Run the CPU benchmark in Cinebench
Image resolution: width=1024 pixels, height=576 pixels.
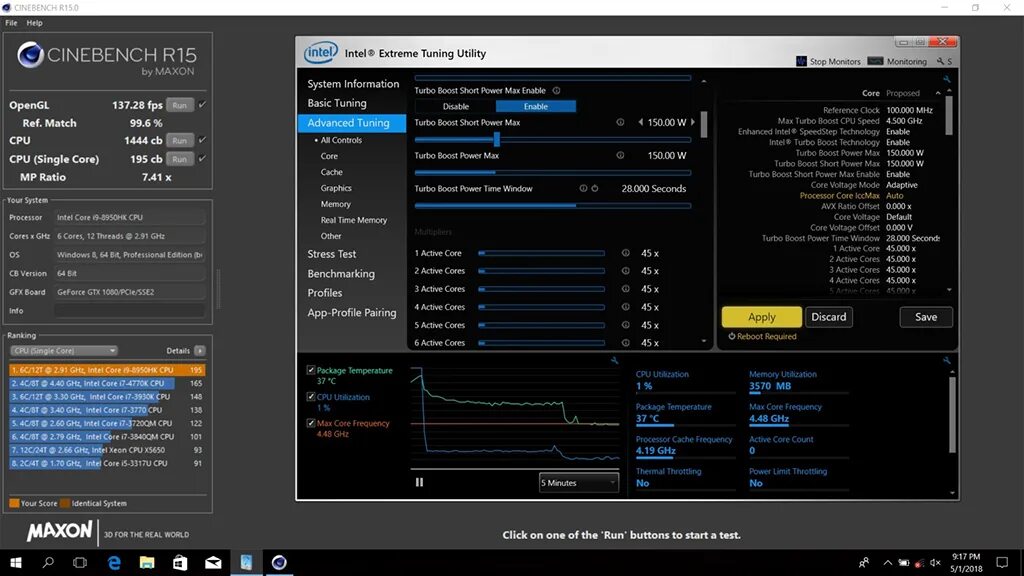click(180, 140)
